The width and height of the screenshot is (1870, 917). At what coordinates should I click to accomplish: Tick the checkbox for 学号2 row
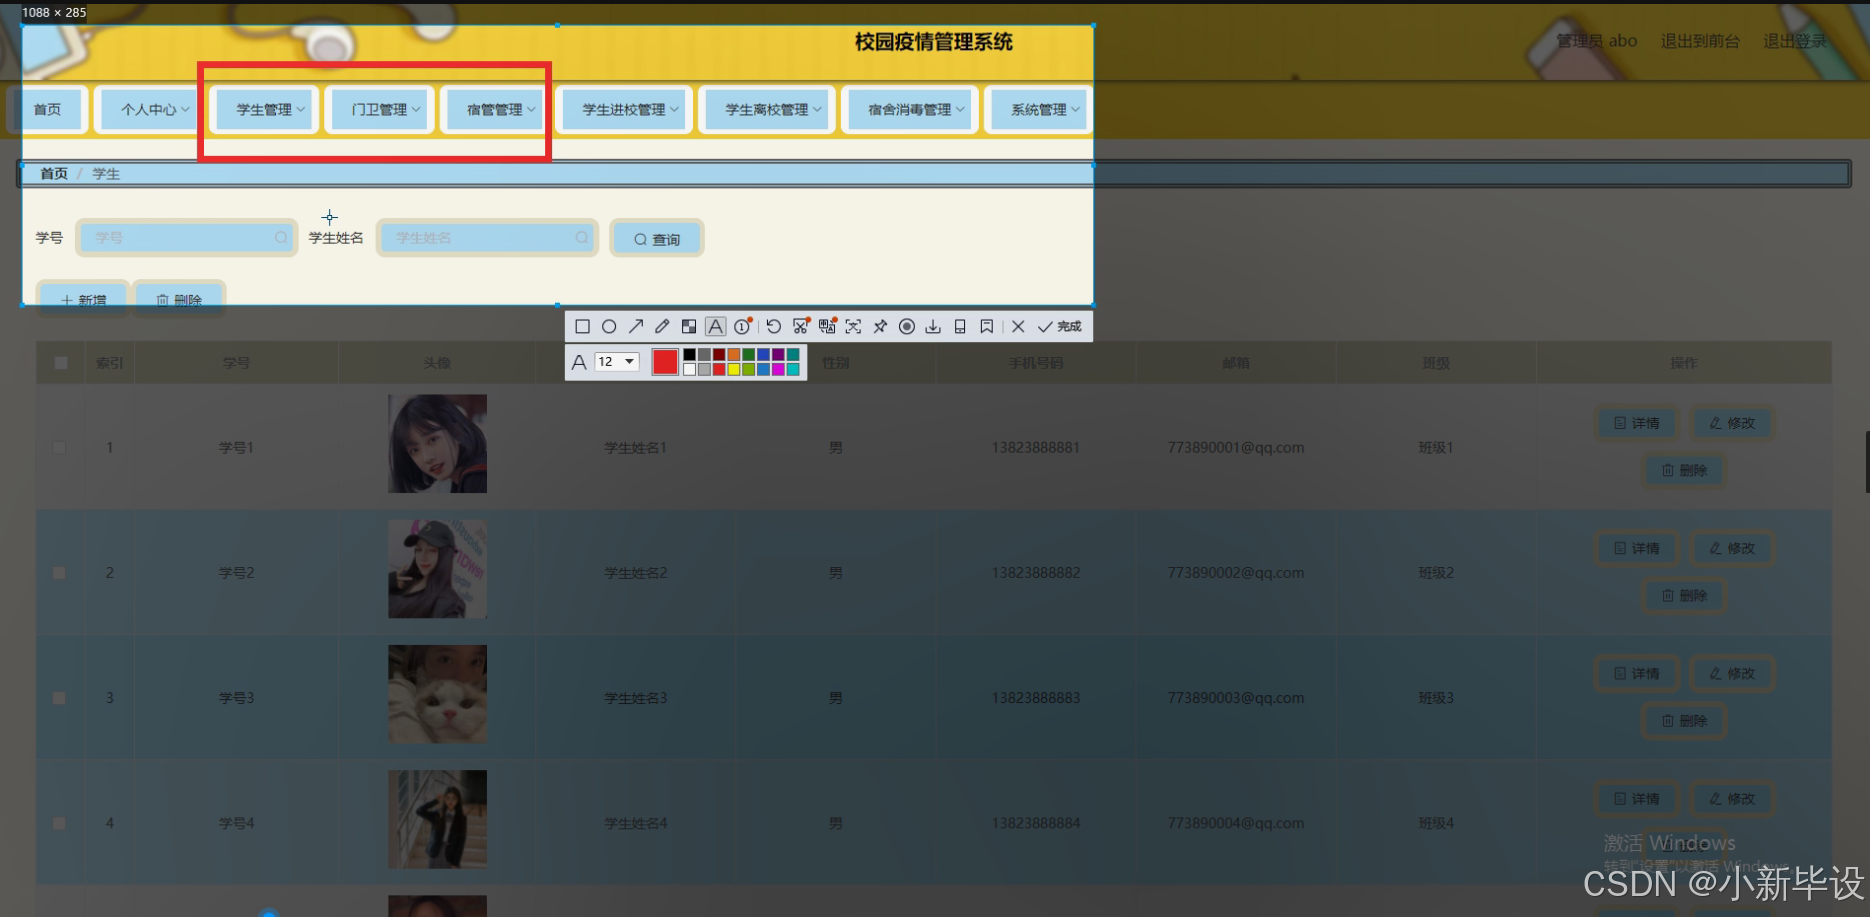59,572
